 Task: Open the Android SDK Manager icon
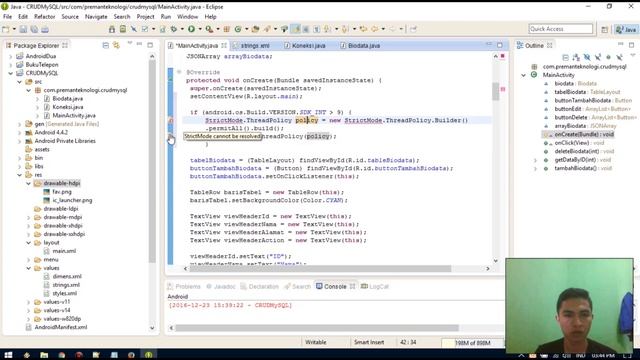[x=111, y=29]
